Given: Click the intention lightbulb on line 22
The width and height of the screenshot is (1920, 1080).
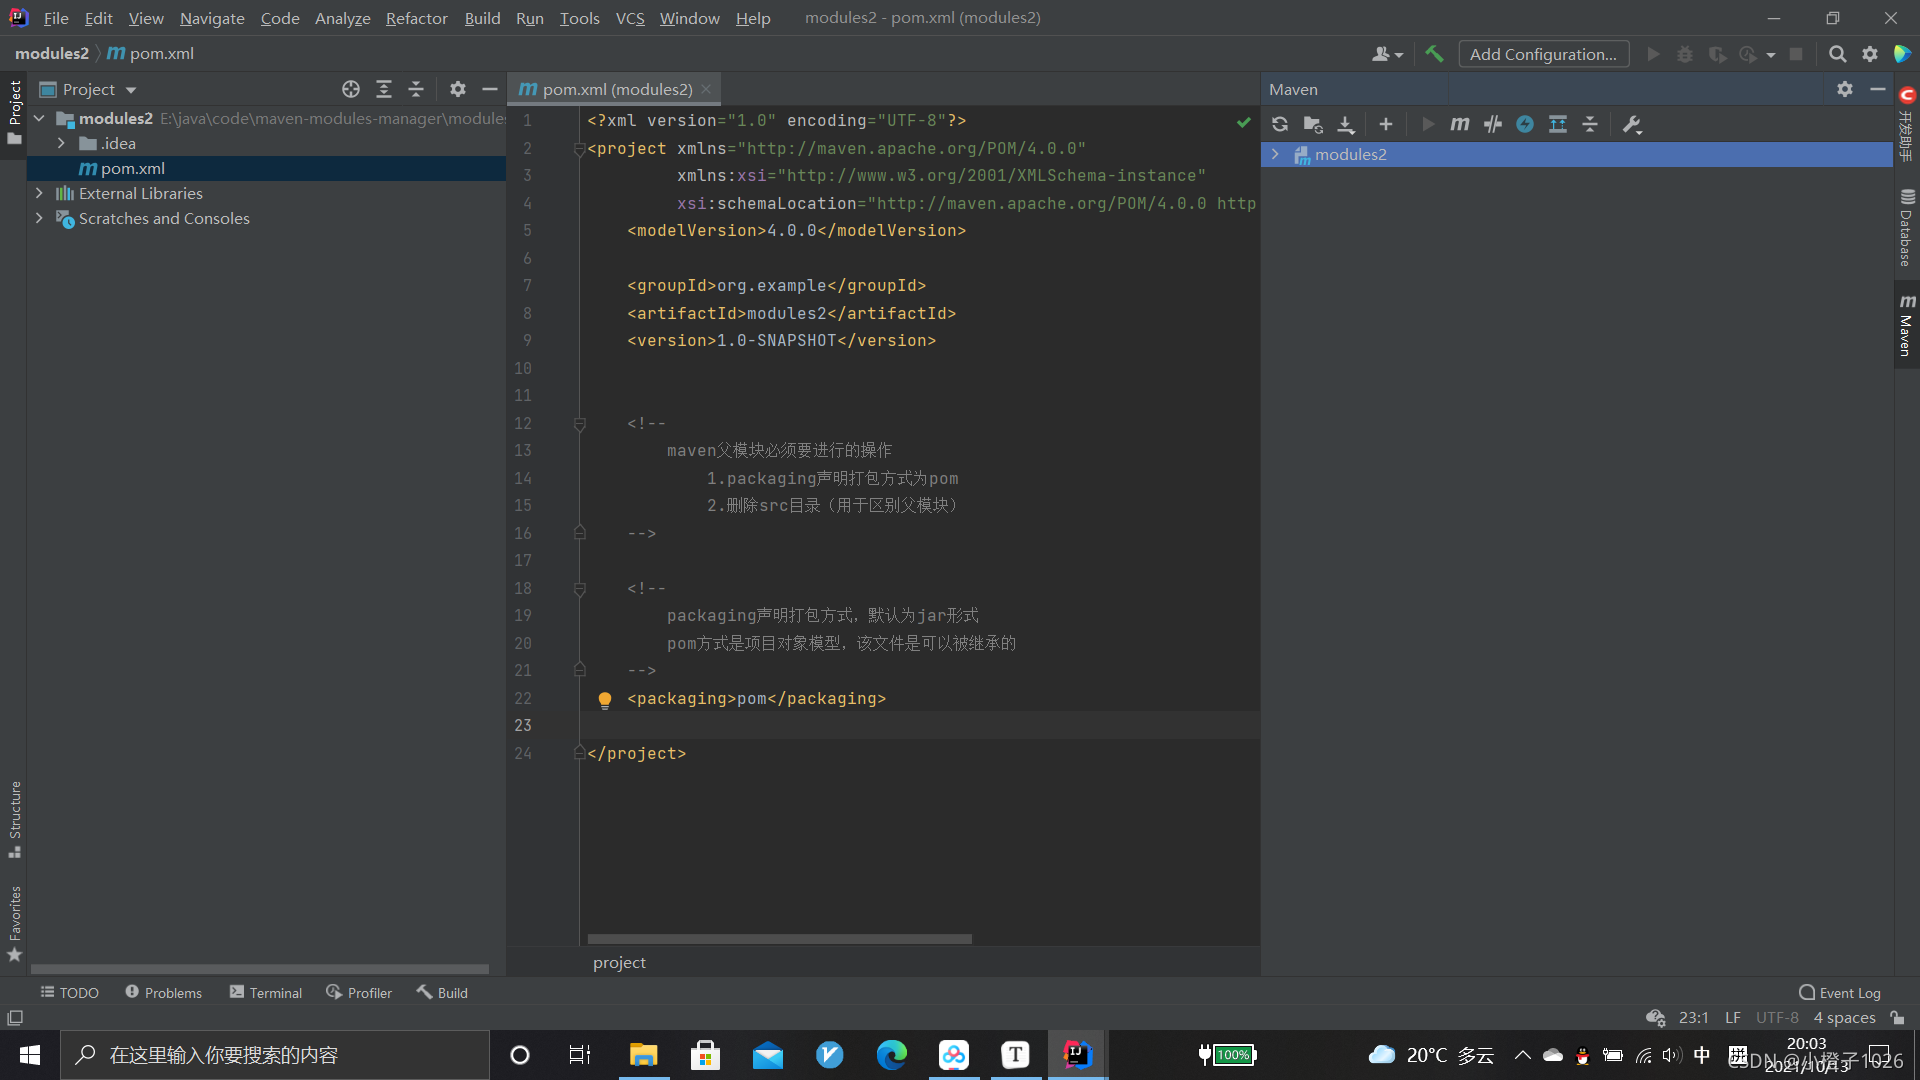Looking at the screenshot, I should click(605, 700).
